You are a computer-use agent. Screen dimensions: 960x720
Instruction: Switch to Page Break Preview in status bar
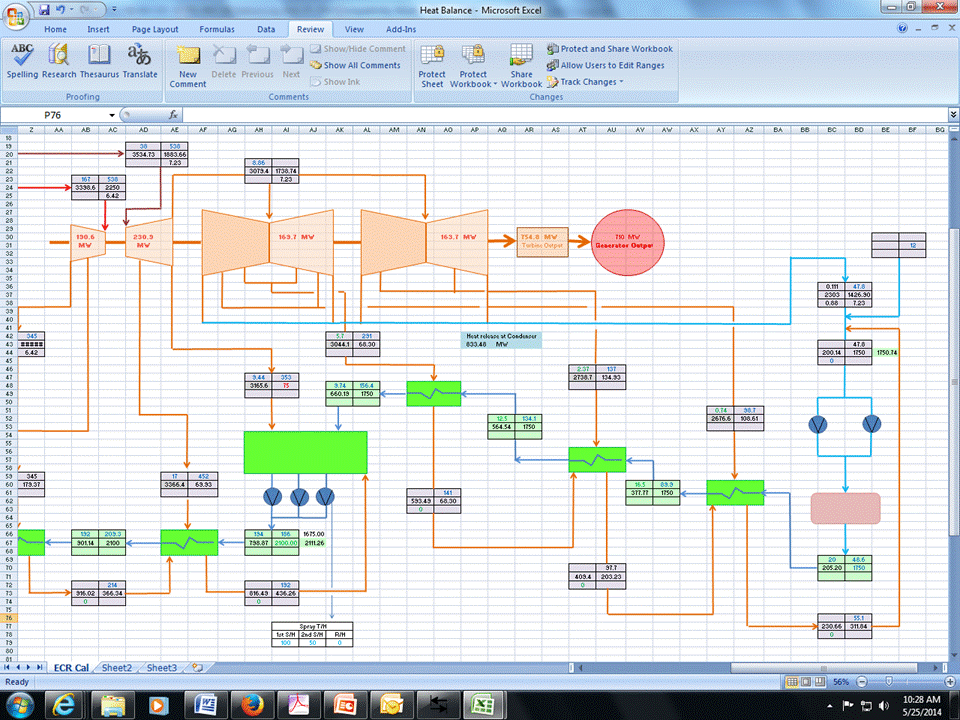pyautogui.click(x=820, y=681)
